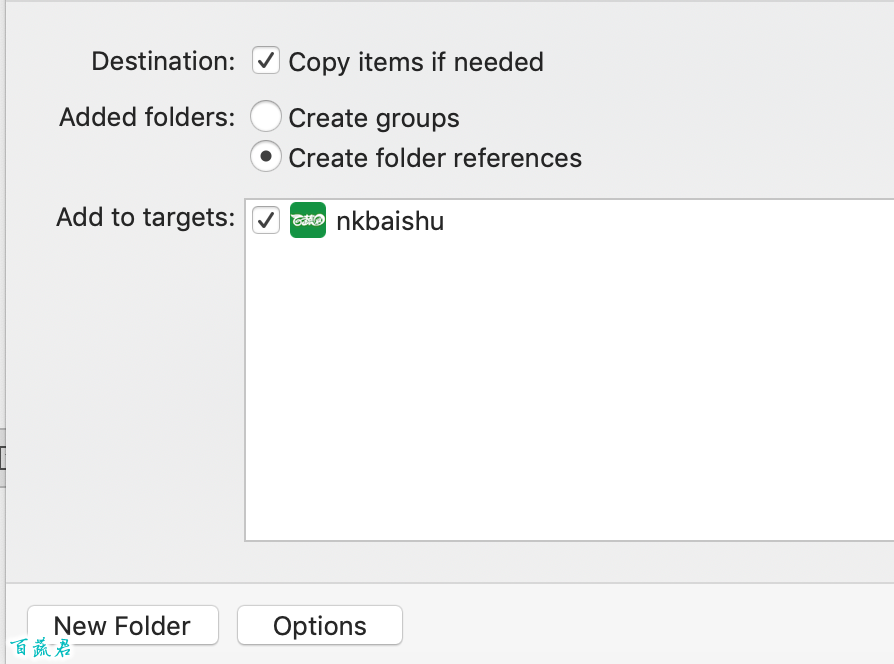Toggle the Copy items if needed checkbox
The height and width of the screenshot is (664, 894).
click(266, 60)
